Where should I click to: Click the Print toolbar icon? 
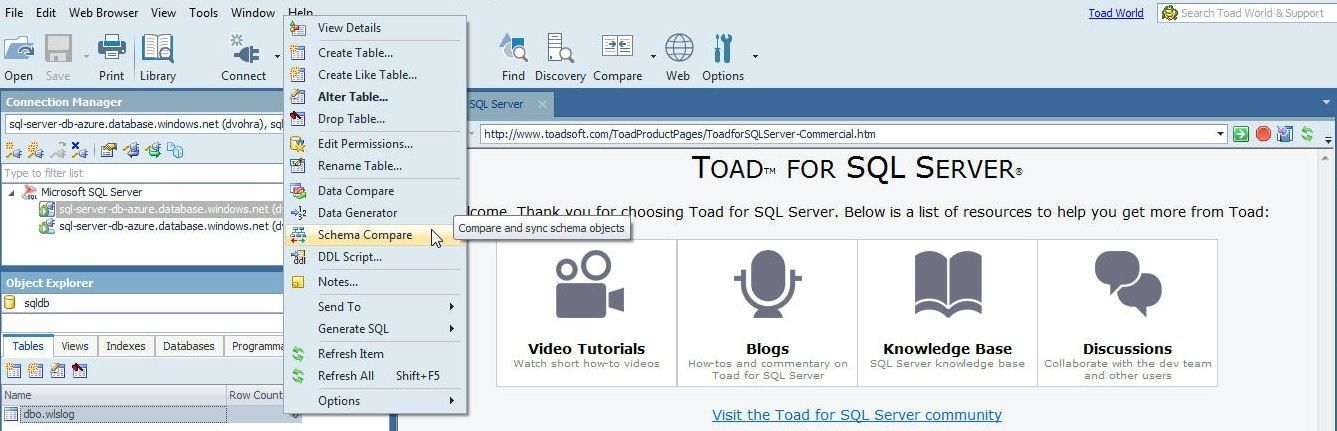[111, 48]
